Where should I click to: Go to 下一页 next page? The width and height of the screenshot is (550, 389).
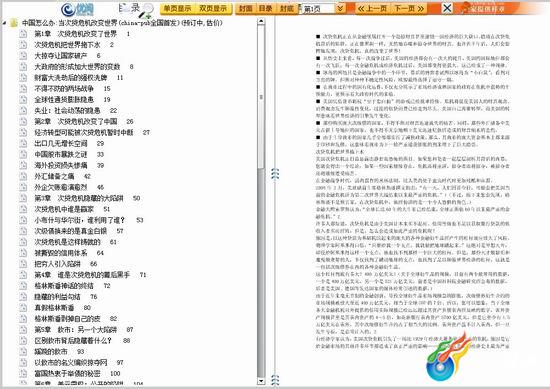click(x=409, y=8)
